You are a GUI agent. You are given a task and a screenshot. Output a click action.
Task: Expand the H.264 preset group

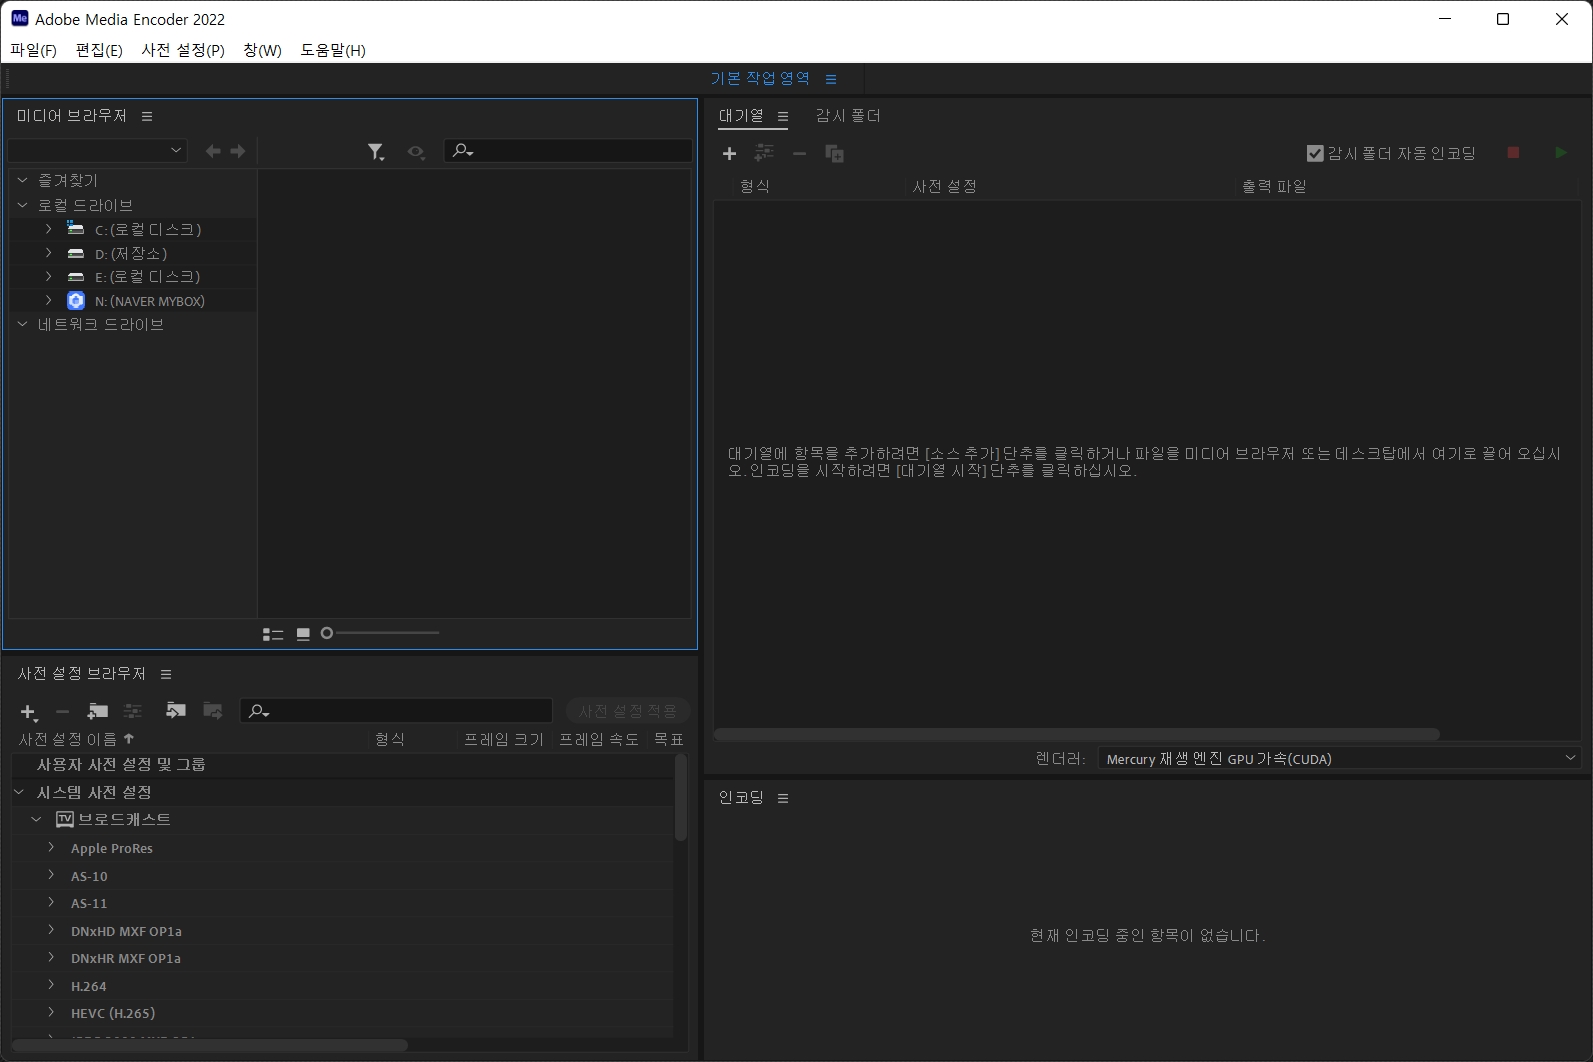pyautogui.click(x=51, y=985)
